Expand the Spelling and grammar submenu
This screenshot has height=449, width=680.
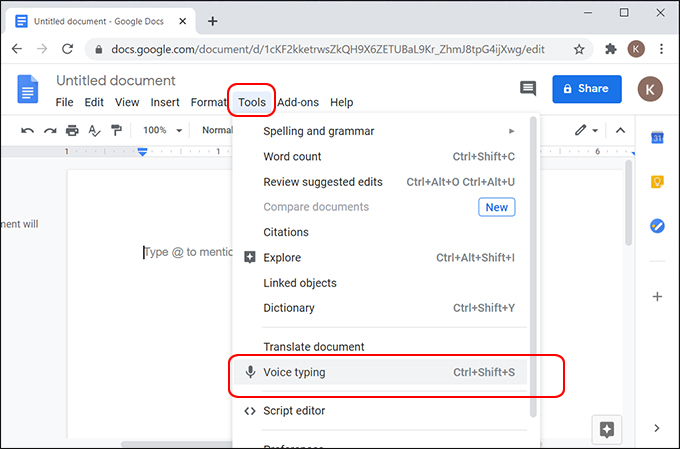pos(388,131)
